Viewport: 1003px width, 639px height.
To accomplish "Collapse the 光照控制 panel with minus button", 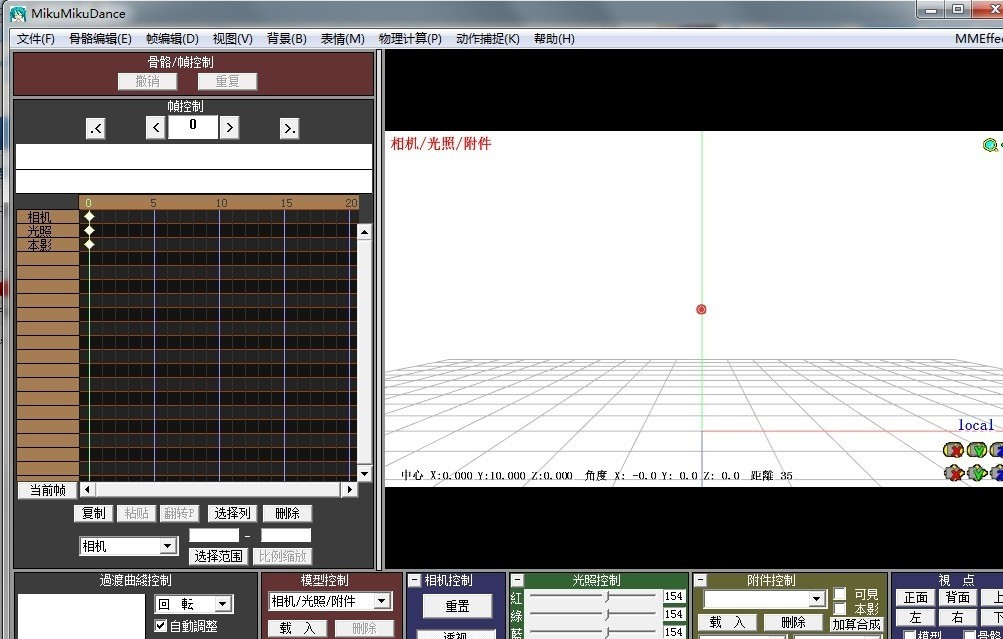I will (x=517, y=580).
